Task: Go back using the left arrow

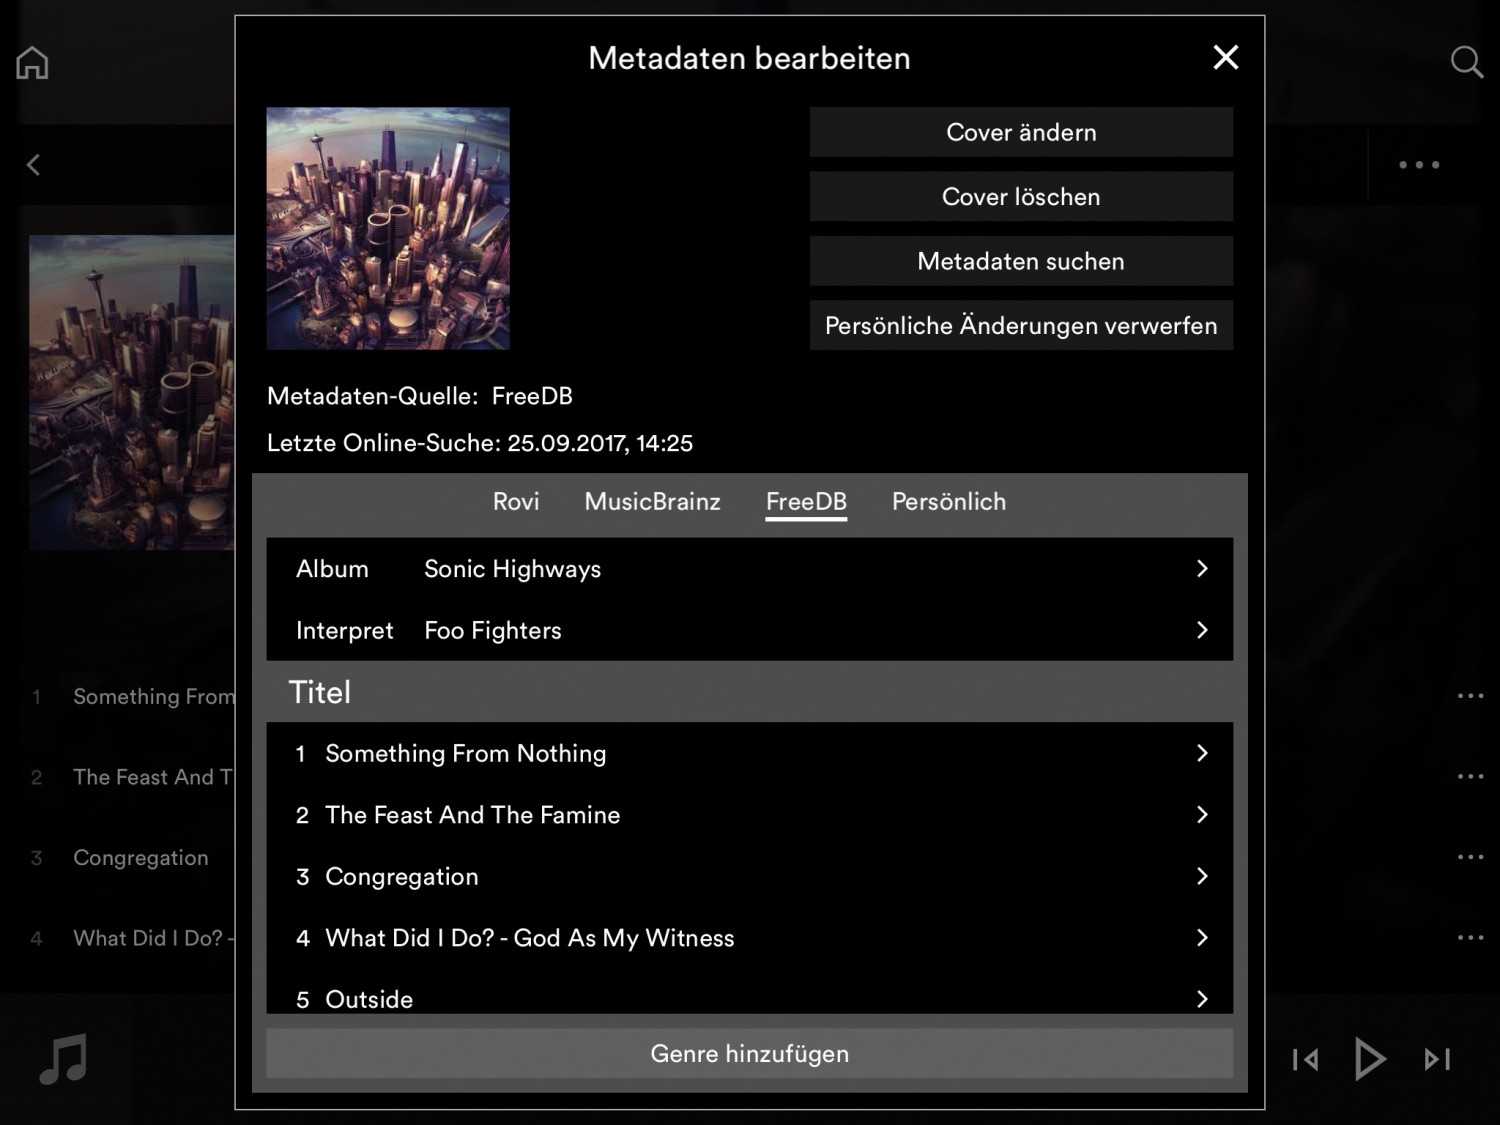Action: pos(33,164)
